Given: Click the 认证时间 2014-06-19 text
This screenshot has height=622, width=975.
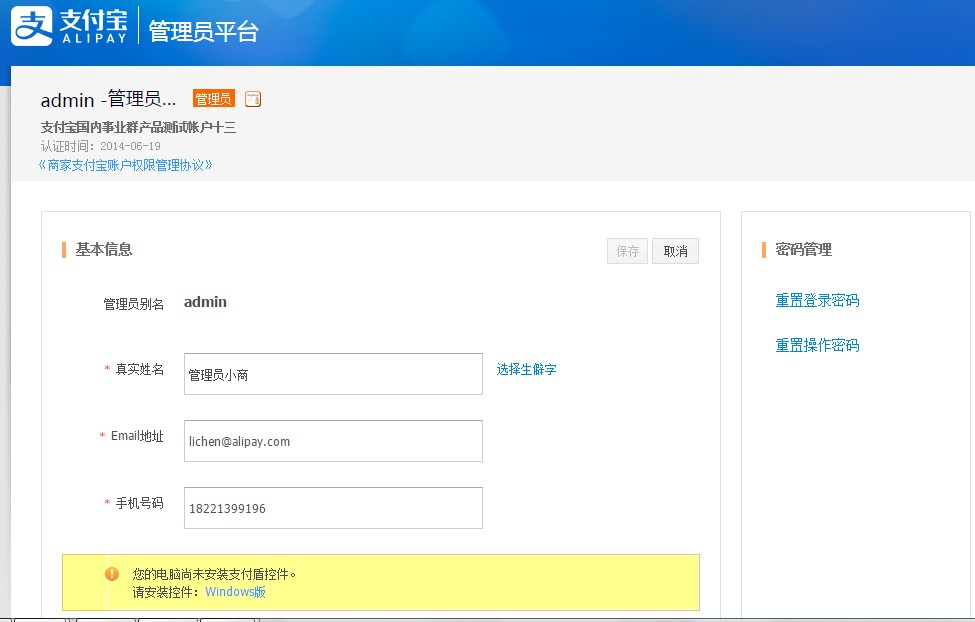Looking at the screenshot, I should pos(100,146).
